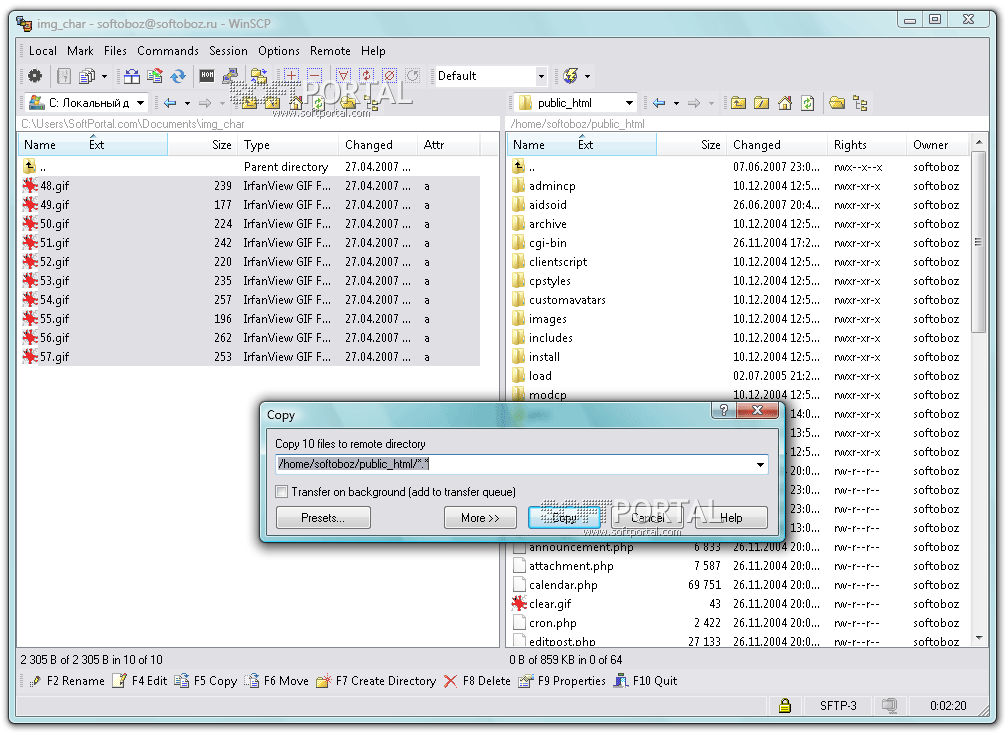Click Help button in Copy dialog
This screenshot has width=1005, height=739.
731,518
